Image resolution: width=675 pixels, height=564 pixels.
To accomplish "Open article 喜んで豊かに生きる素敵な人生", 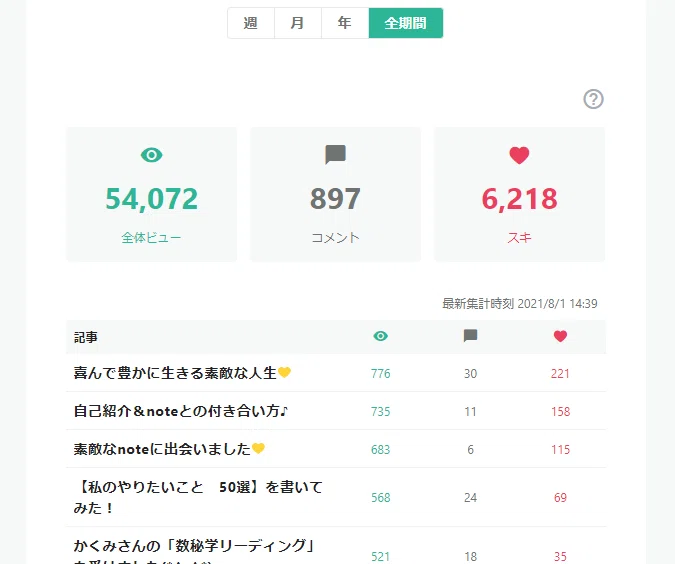I will (183, 373).
